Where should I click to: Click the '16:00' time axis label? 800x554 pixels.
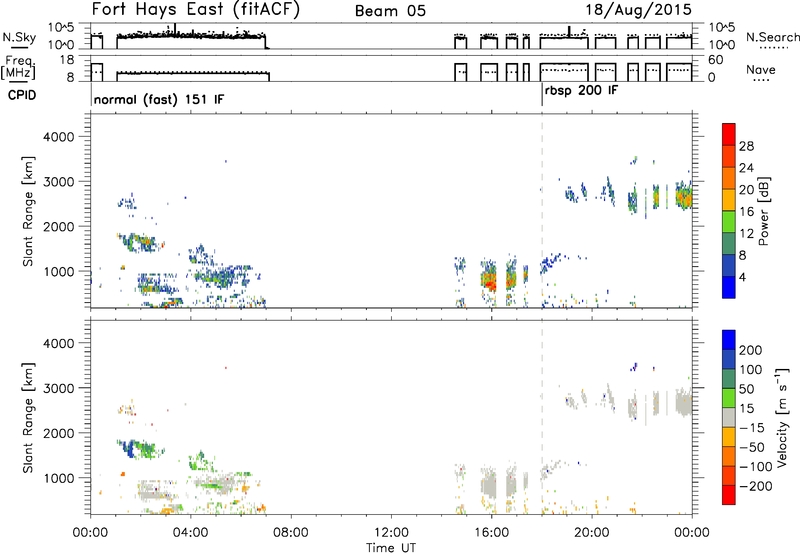(491, 533)
